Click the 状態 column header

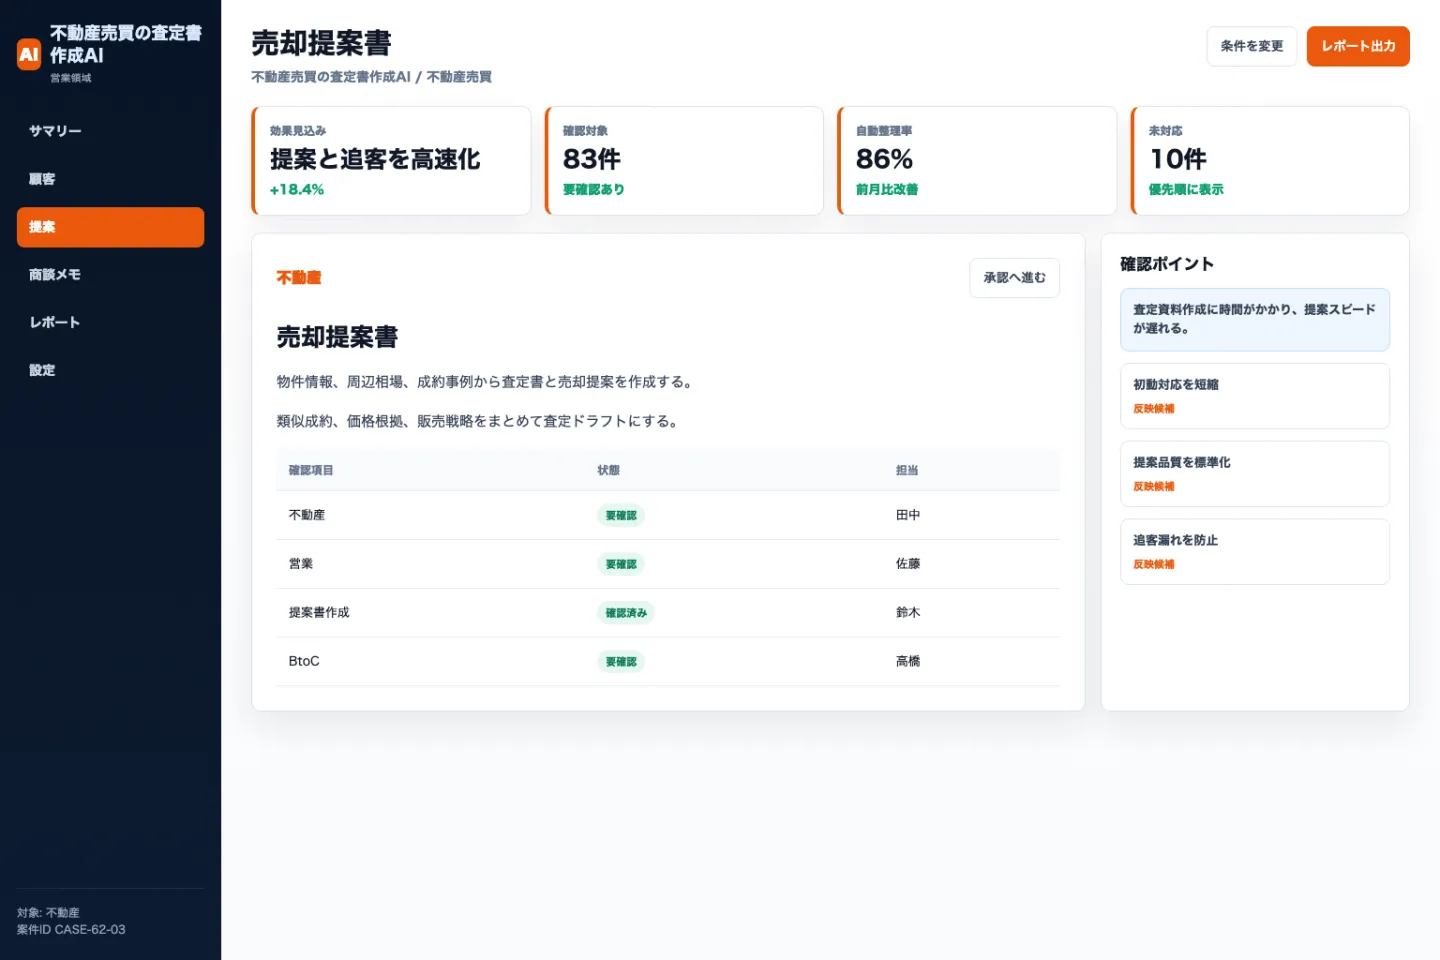[x=609, y=470]
